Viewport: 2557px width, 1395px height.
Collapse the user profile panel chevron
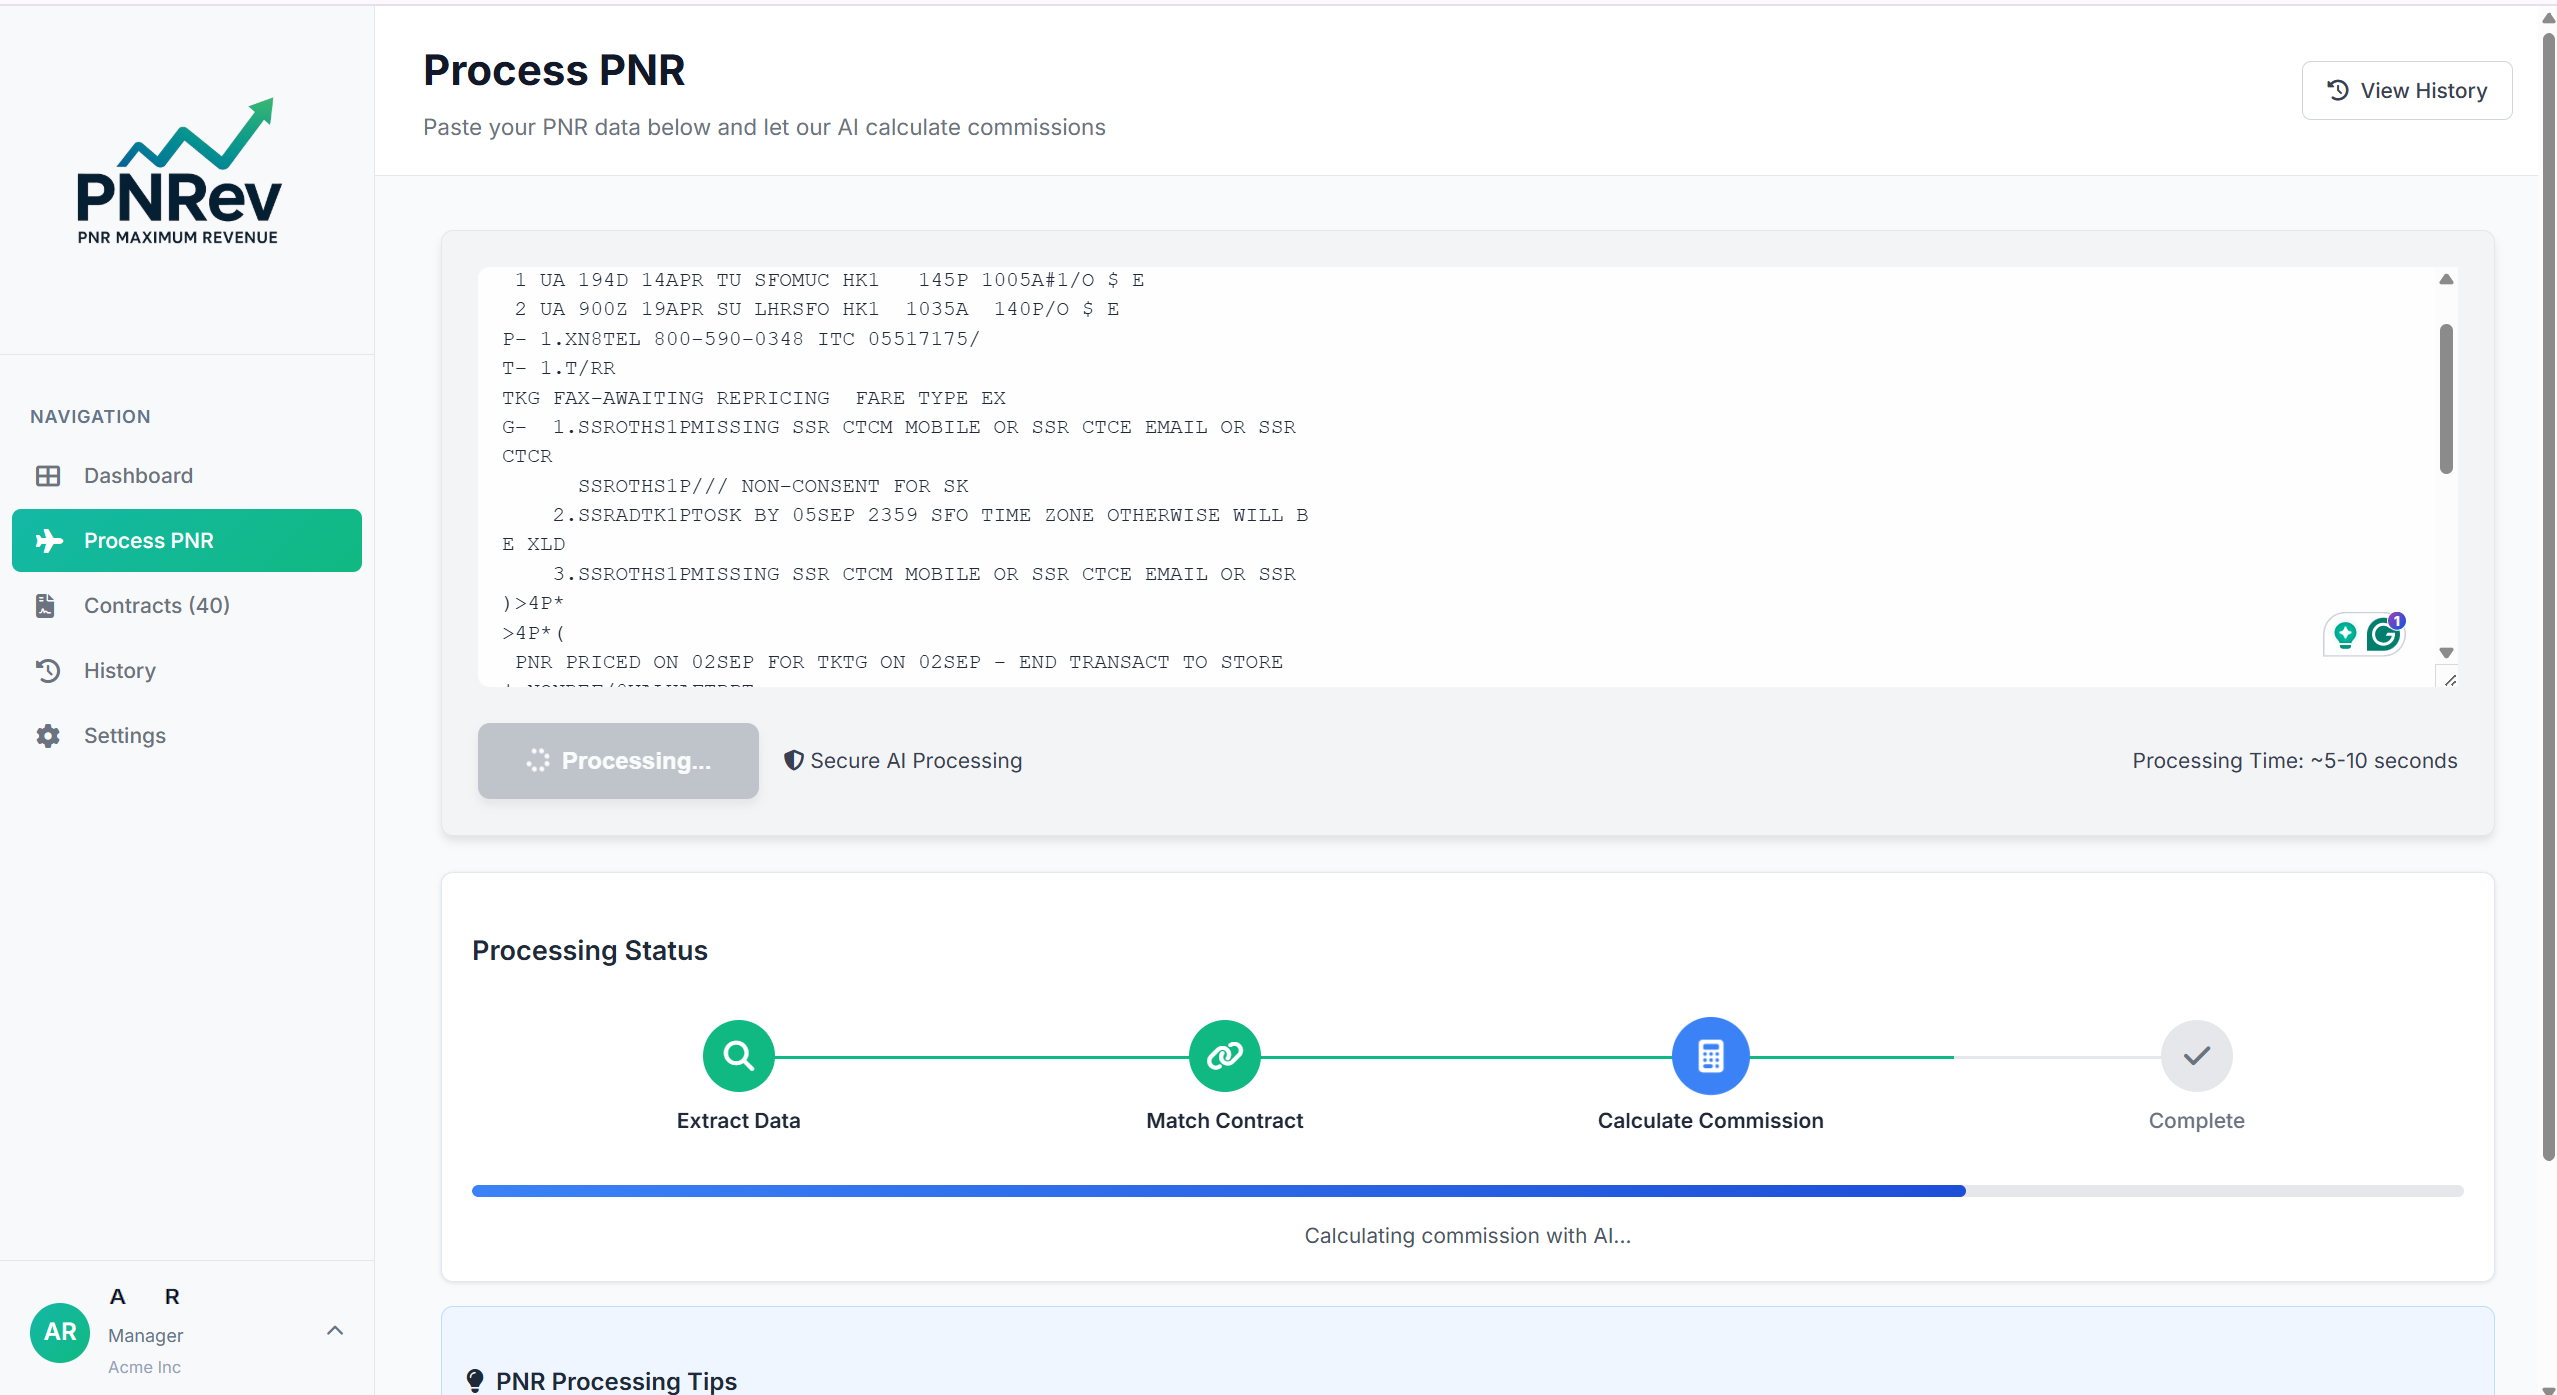335,1331
